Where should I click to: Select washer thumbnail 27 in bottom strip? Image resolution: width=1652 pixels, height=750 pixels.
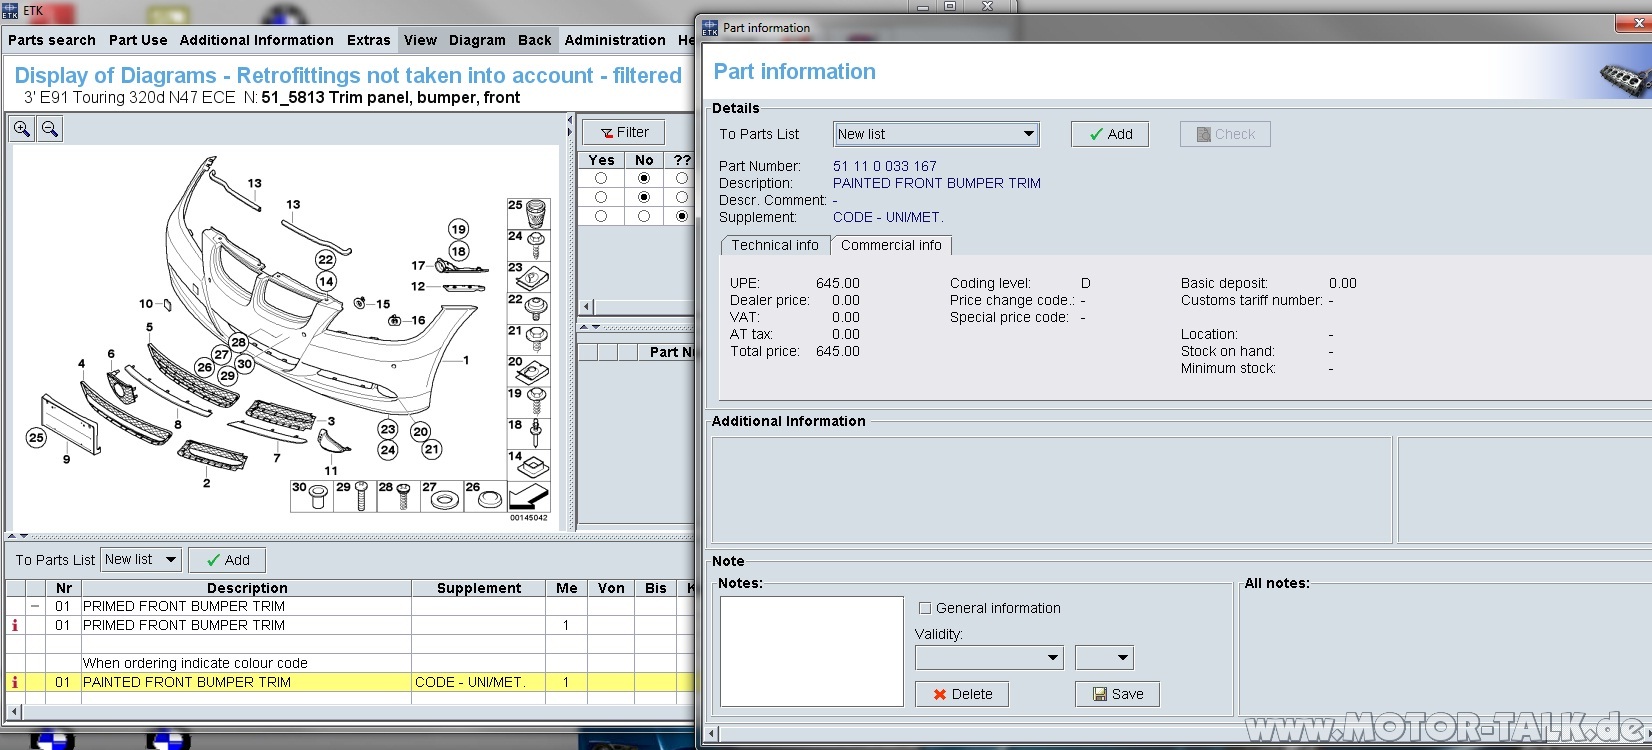coord(443,496)
